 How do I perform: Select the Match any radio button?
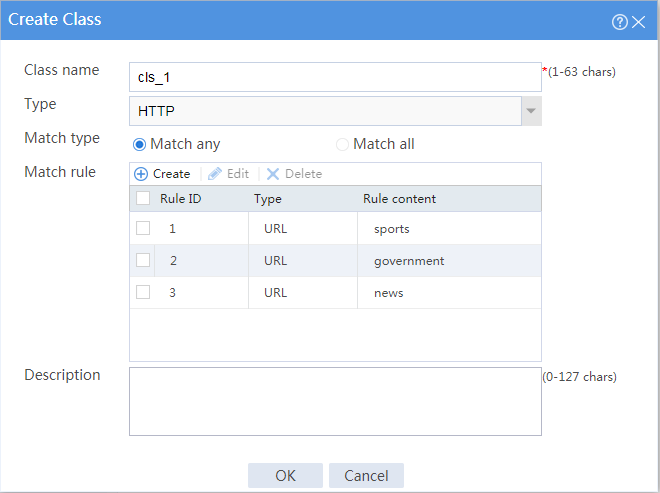(x=139, y=144)
